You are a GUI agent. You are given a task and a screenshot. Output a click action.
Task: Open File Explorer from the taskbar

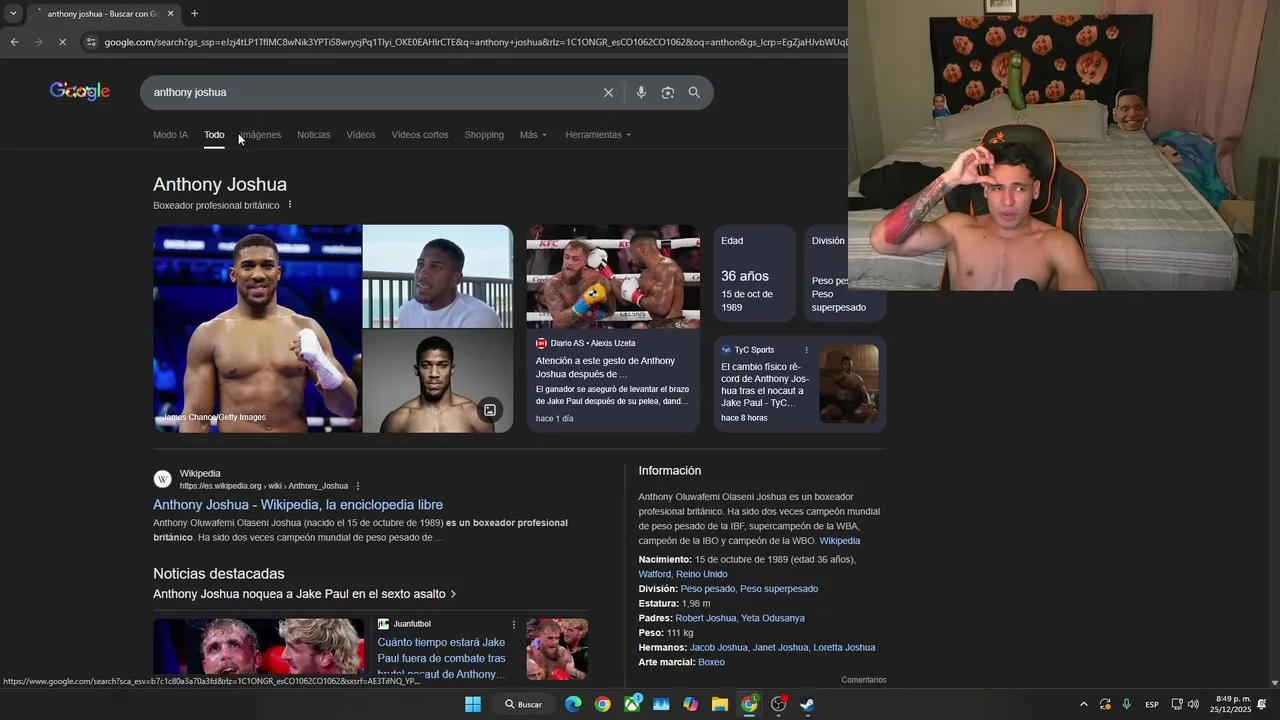(x=720, y=704)
